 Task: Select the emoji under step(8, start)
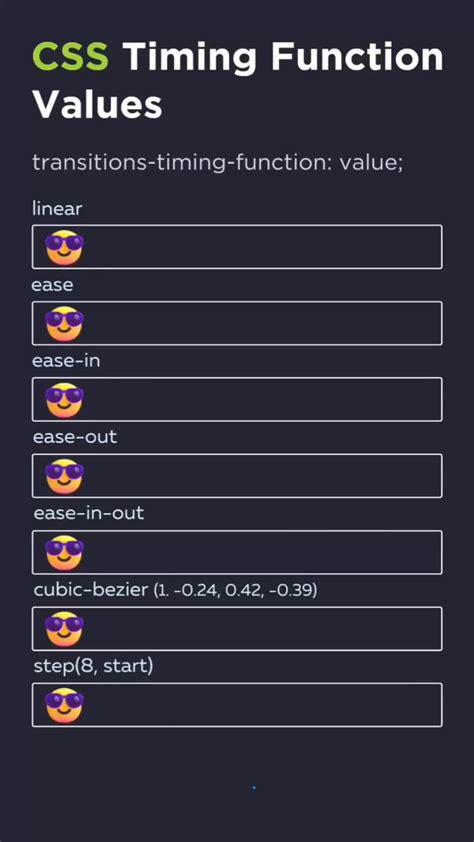point(64,705)
